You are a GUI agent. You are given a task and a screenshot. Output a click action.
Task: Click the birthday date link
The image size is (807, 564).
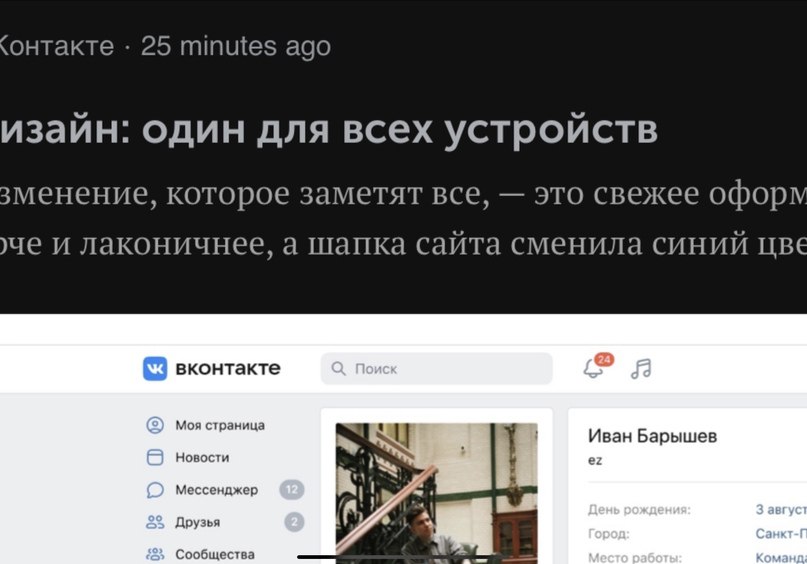781,509
